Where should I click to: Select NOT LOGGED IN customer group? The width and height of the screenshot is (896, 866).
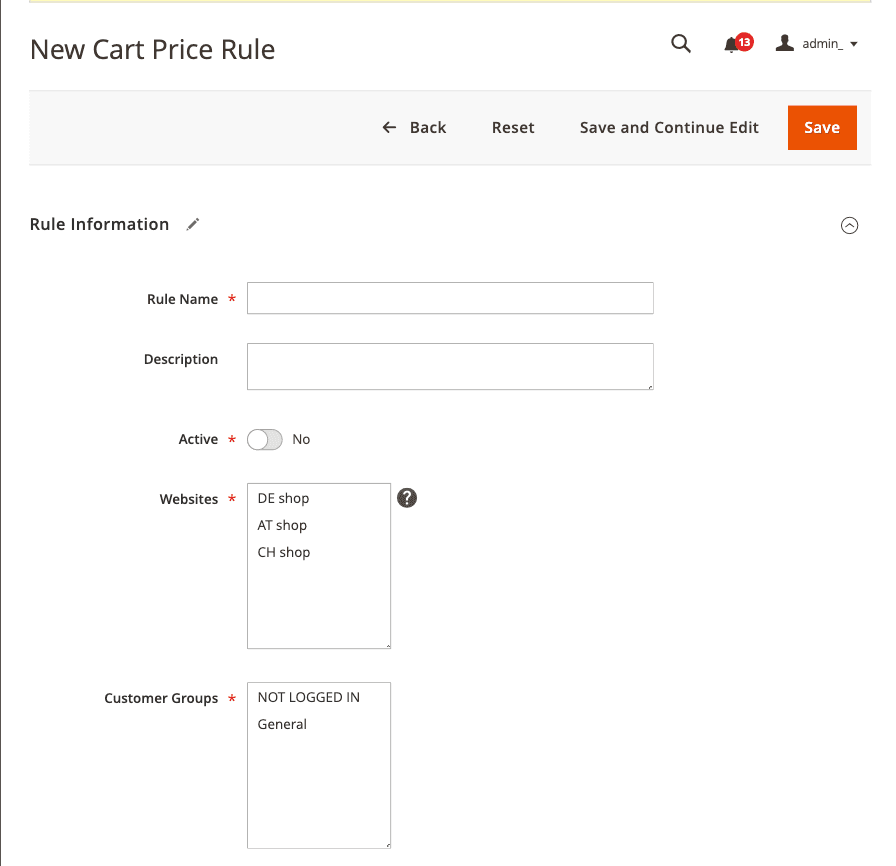(x=309, y=697)
